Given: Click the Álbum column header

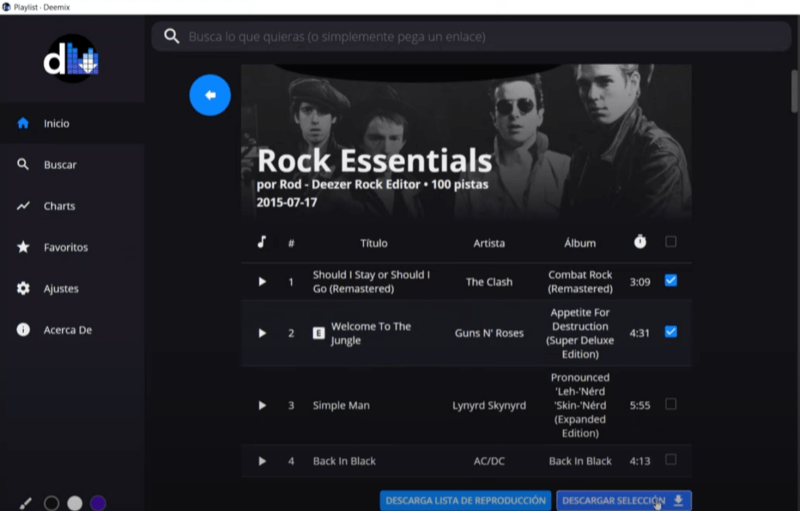Looking at the screenshot, I should 580,243.
